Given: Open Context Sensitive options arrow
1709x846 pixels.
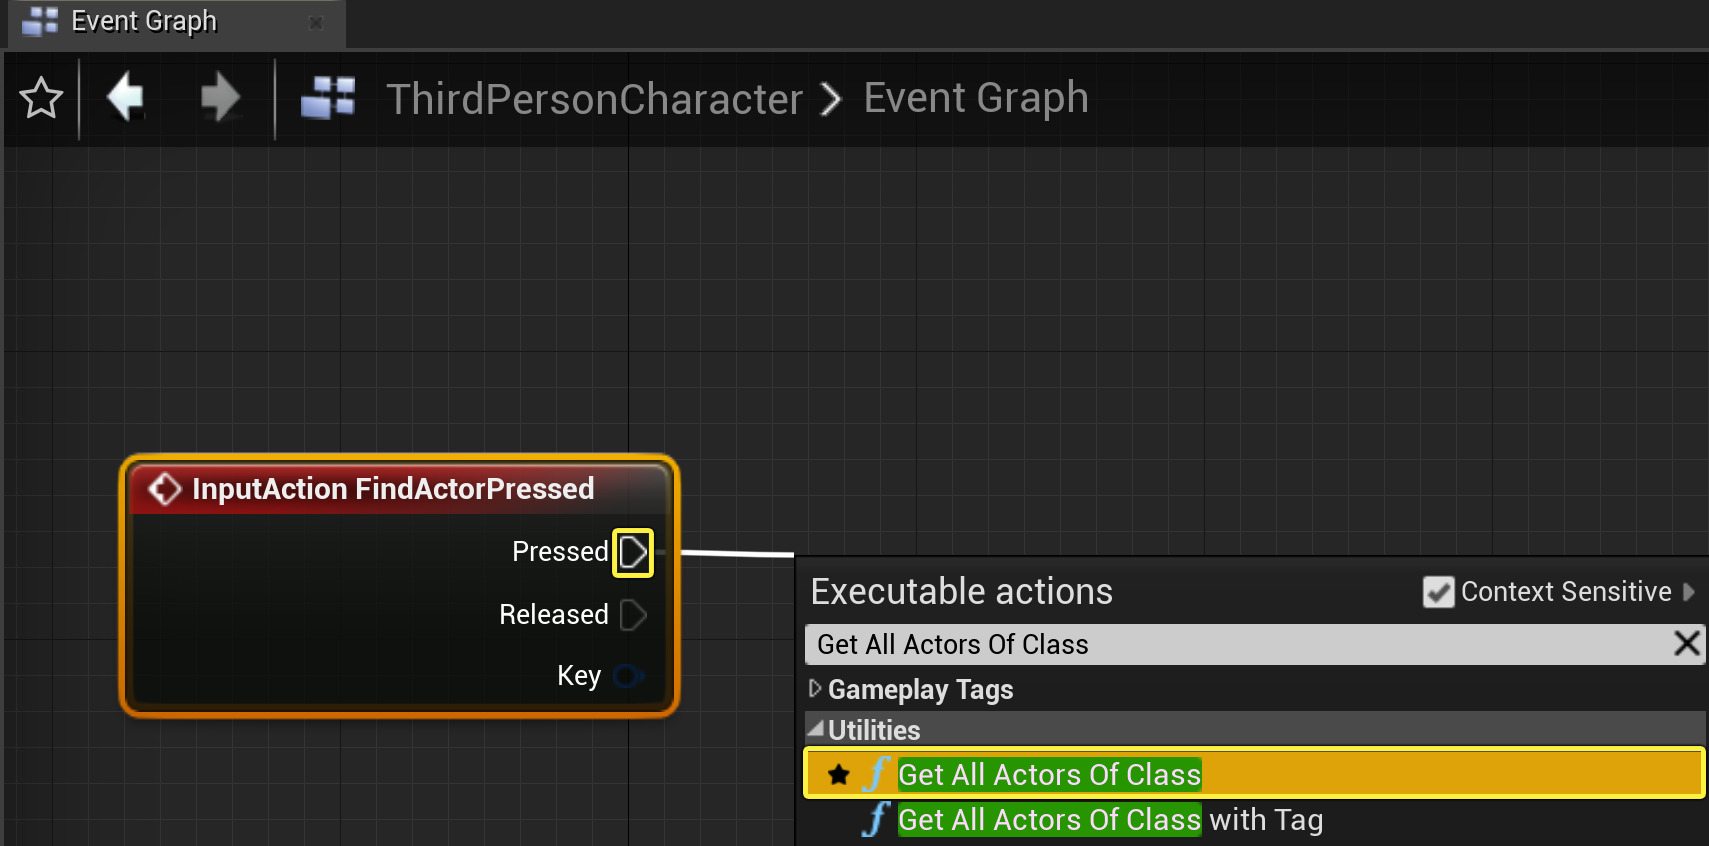Looking at the screenshot, I should pos(1689,591).
